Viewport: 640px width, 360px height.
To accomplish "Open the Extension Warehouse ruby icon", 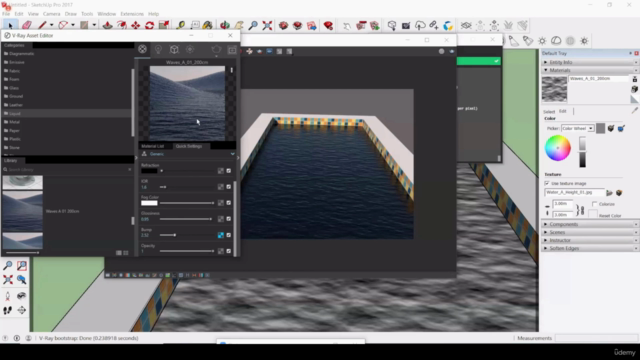I will (328, 25).
